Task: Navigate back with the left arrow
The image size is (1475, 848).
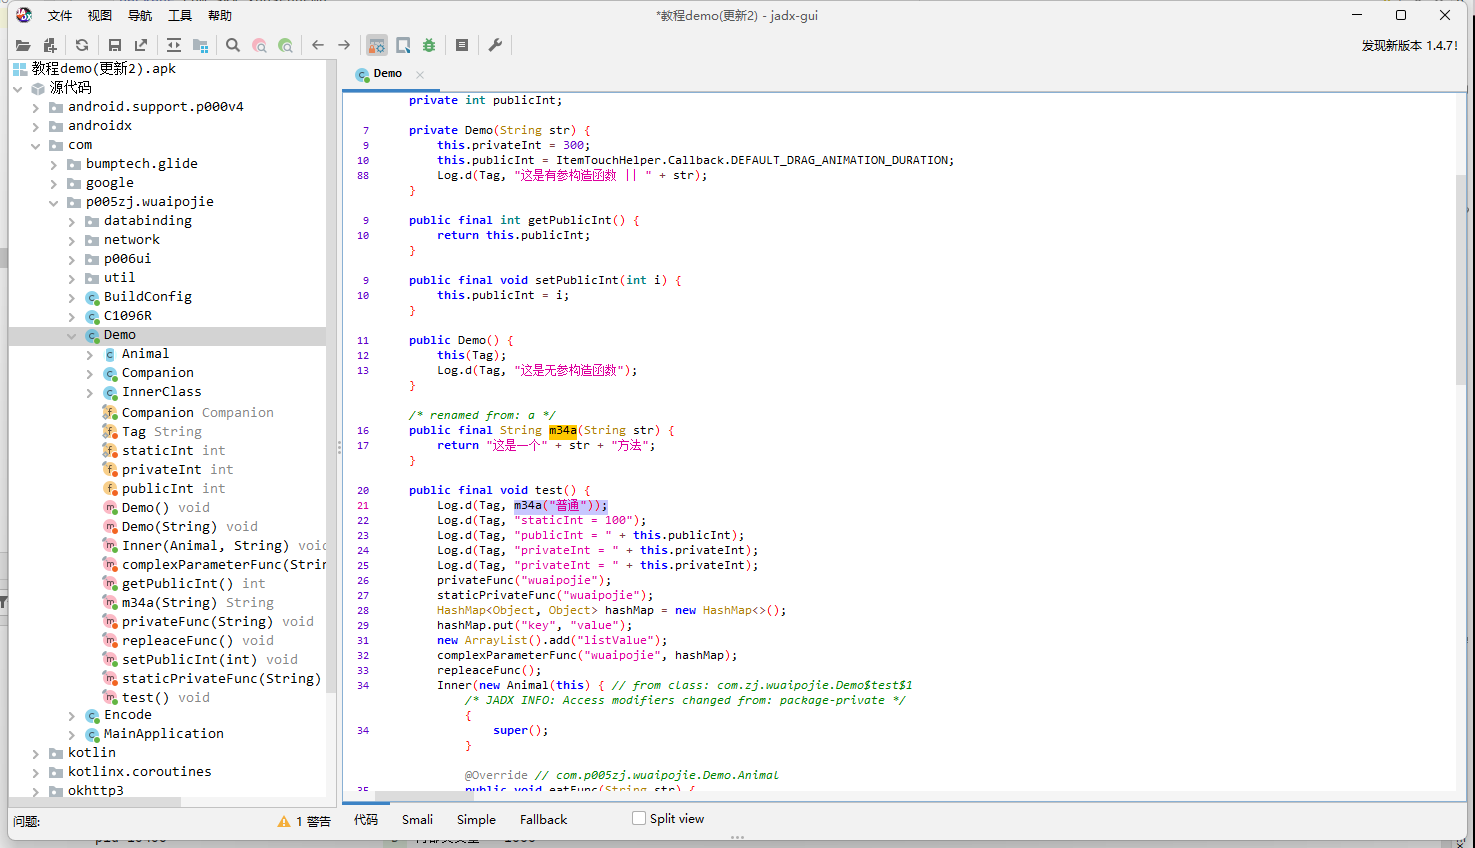Action: tap(318, 45)
